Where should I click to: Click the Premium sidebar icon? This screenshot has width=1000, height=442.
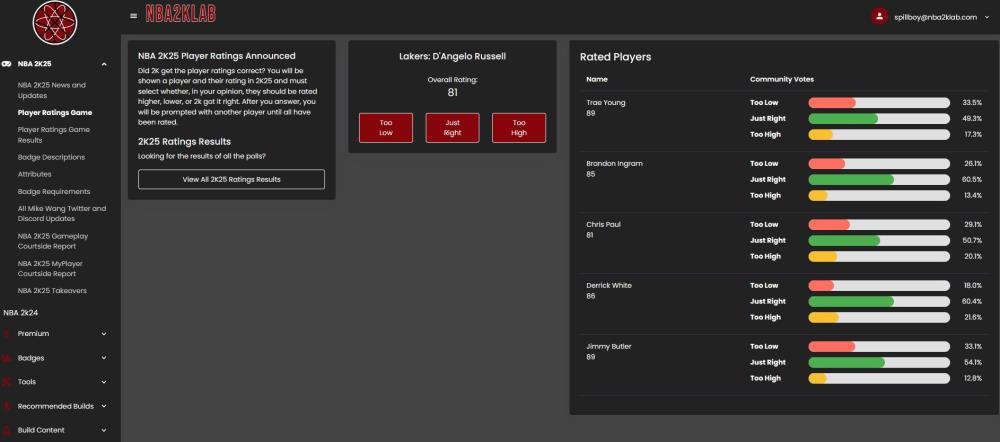7,333
